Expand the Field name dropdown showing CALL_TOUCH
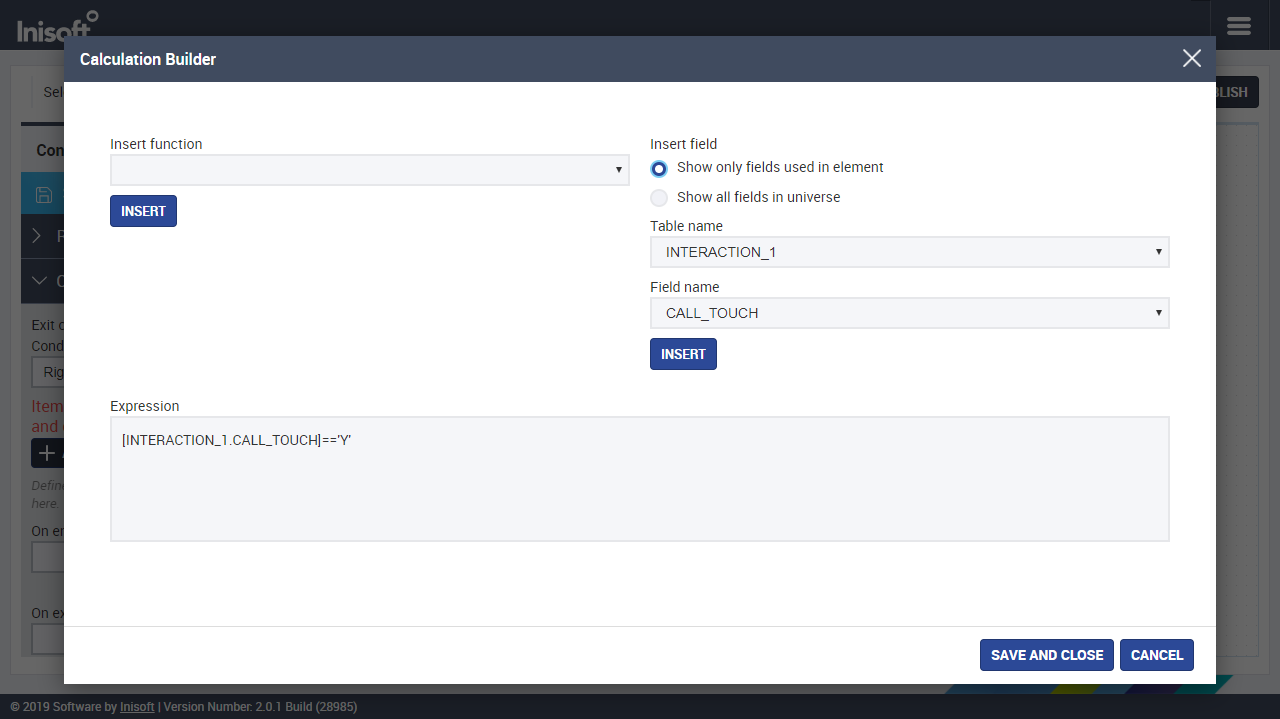1280x719 pixels. 909,313
